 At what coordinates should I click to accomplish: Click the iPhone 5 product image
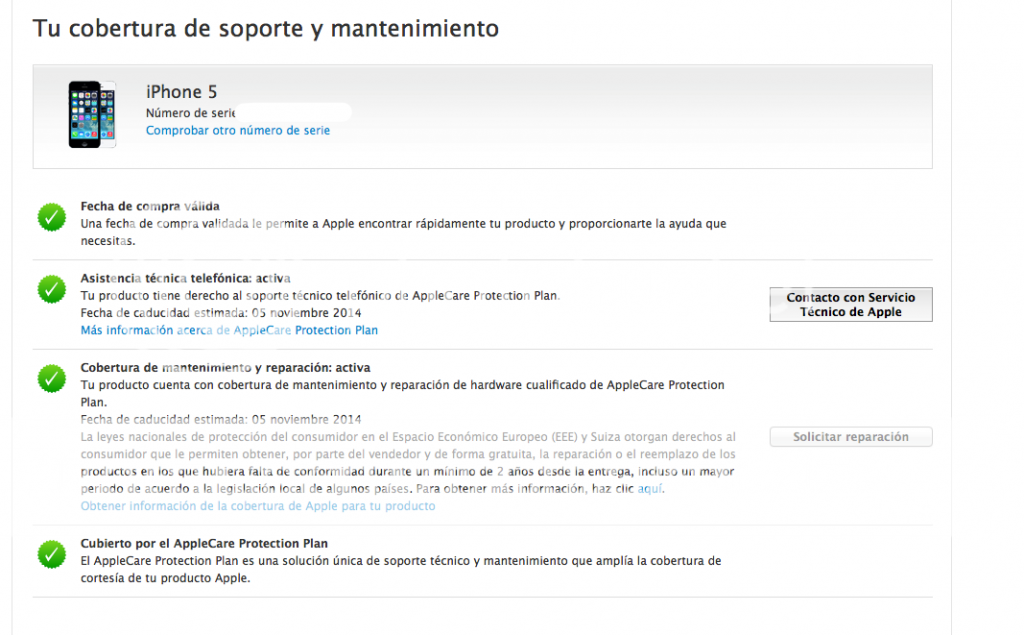click(x=91, y=115)
